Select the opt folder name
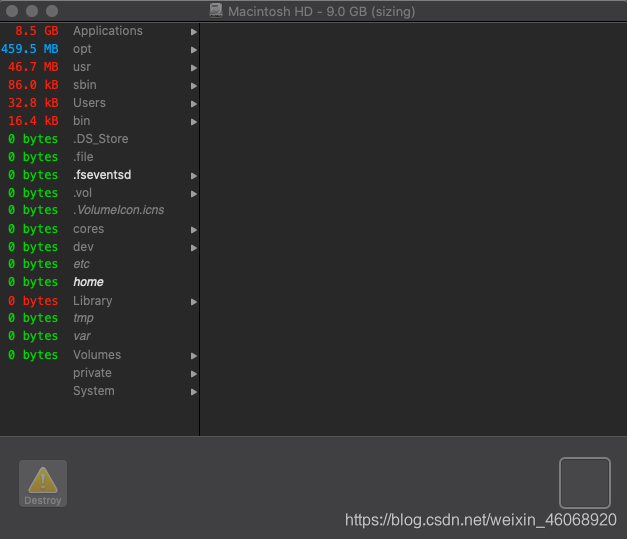The image size is (627, 539). [82, 49]
